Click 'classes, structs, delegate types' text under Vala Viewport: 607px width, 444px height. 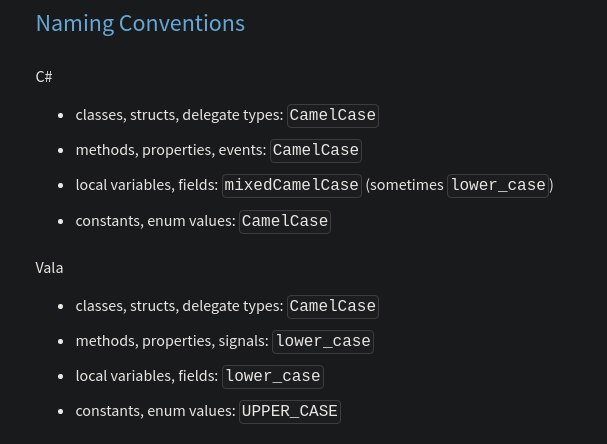(x=180, y=306)
